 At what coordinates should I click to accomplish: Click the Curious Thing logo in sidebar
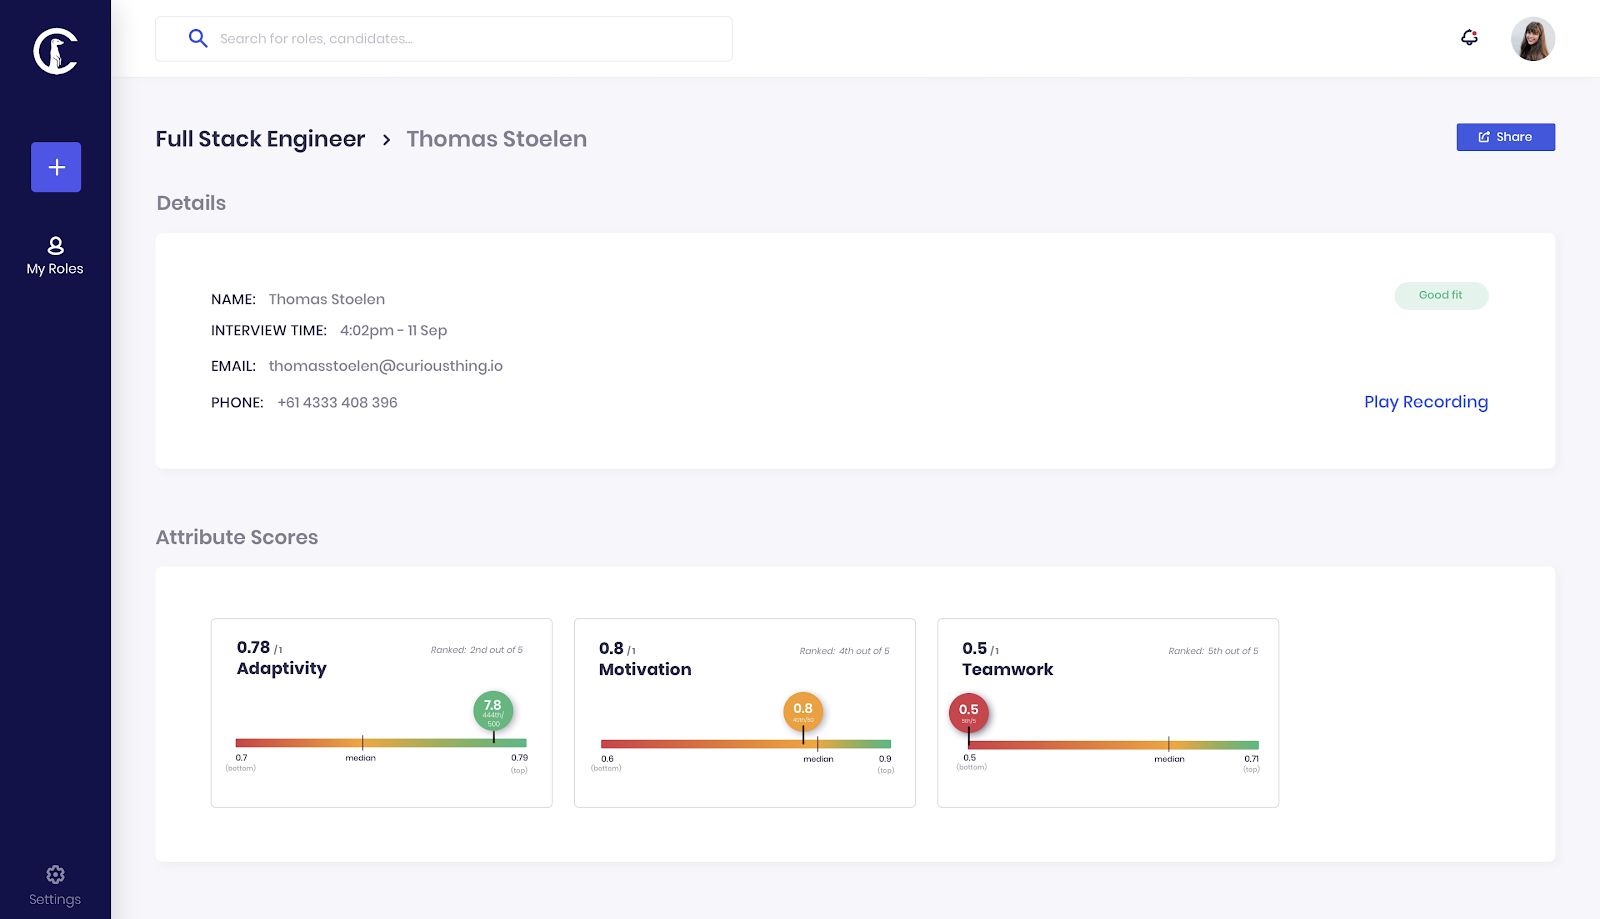(x=56, y=51)
